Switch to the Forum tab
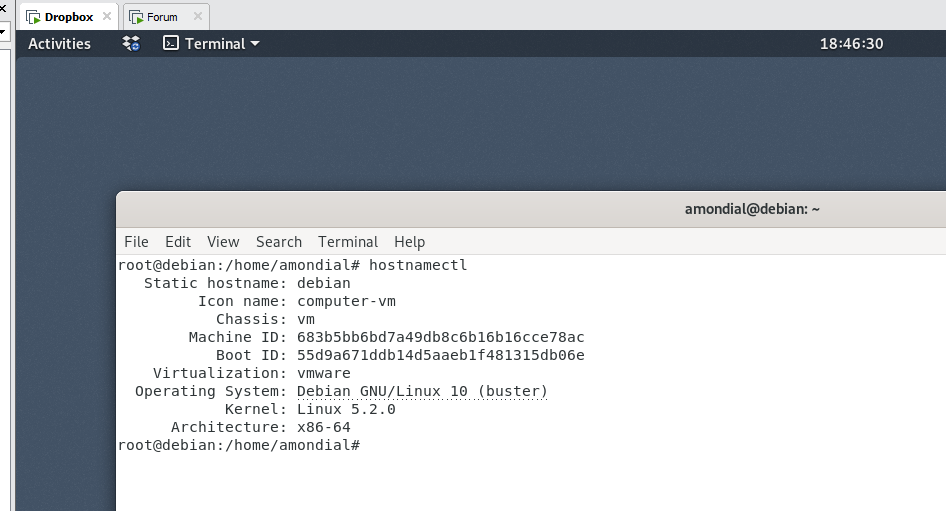The width and height of the screenshot is (946, 511). (162, 17)
